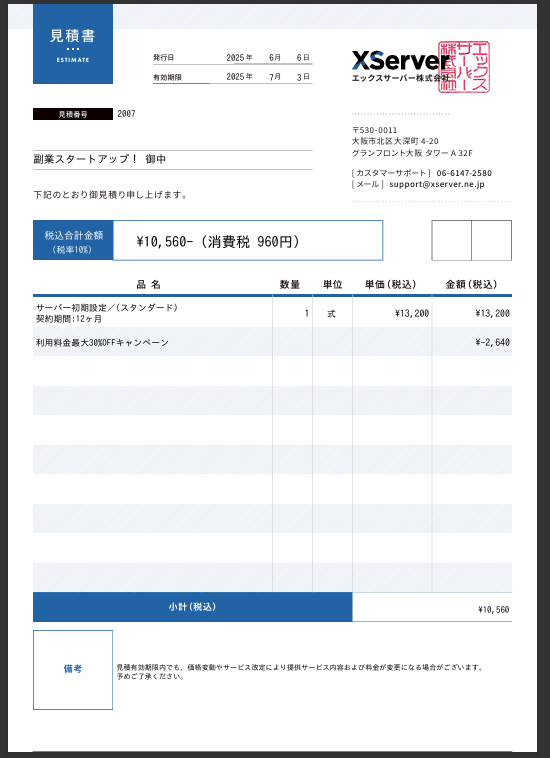Click the blue 見積書 ESTIMATE title block

pyautogui.click(x=73, y=44)
